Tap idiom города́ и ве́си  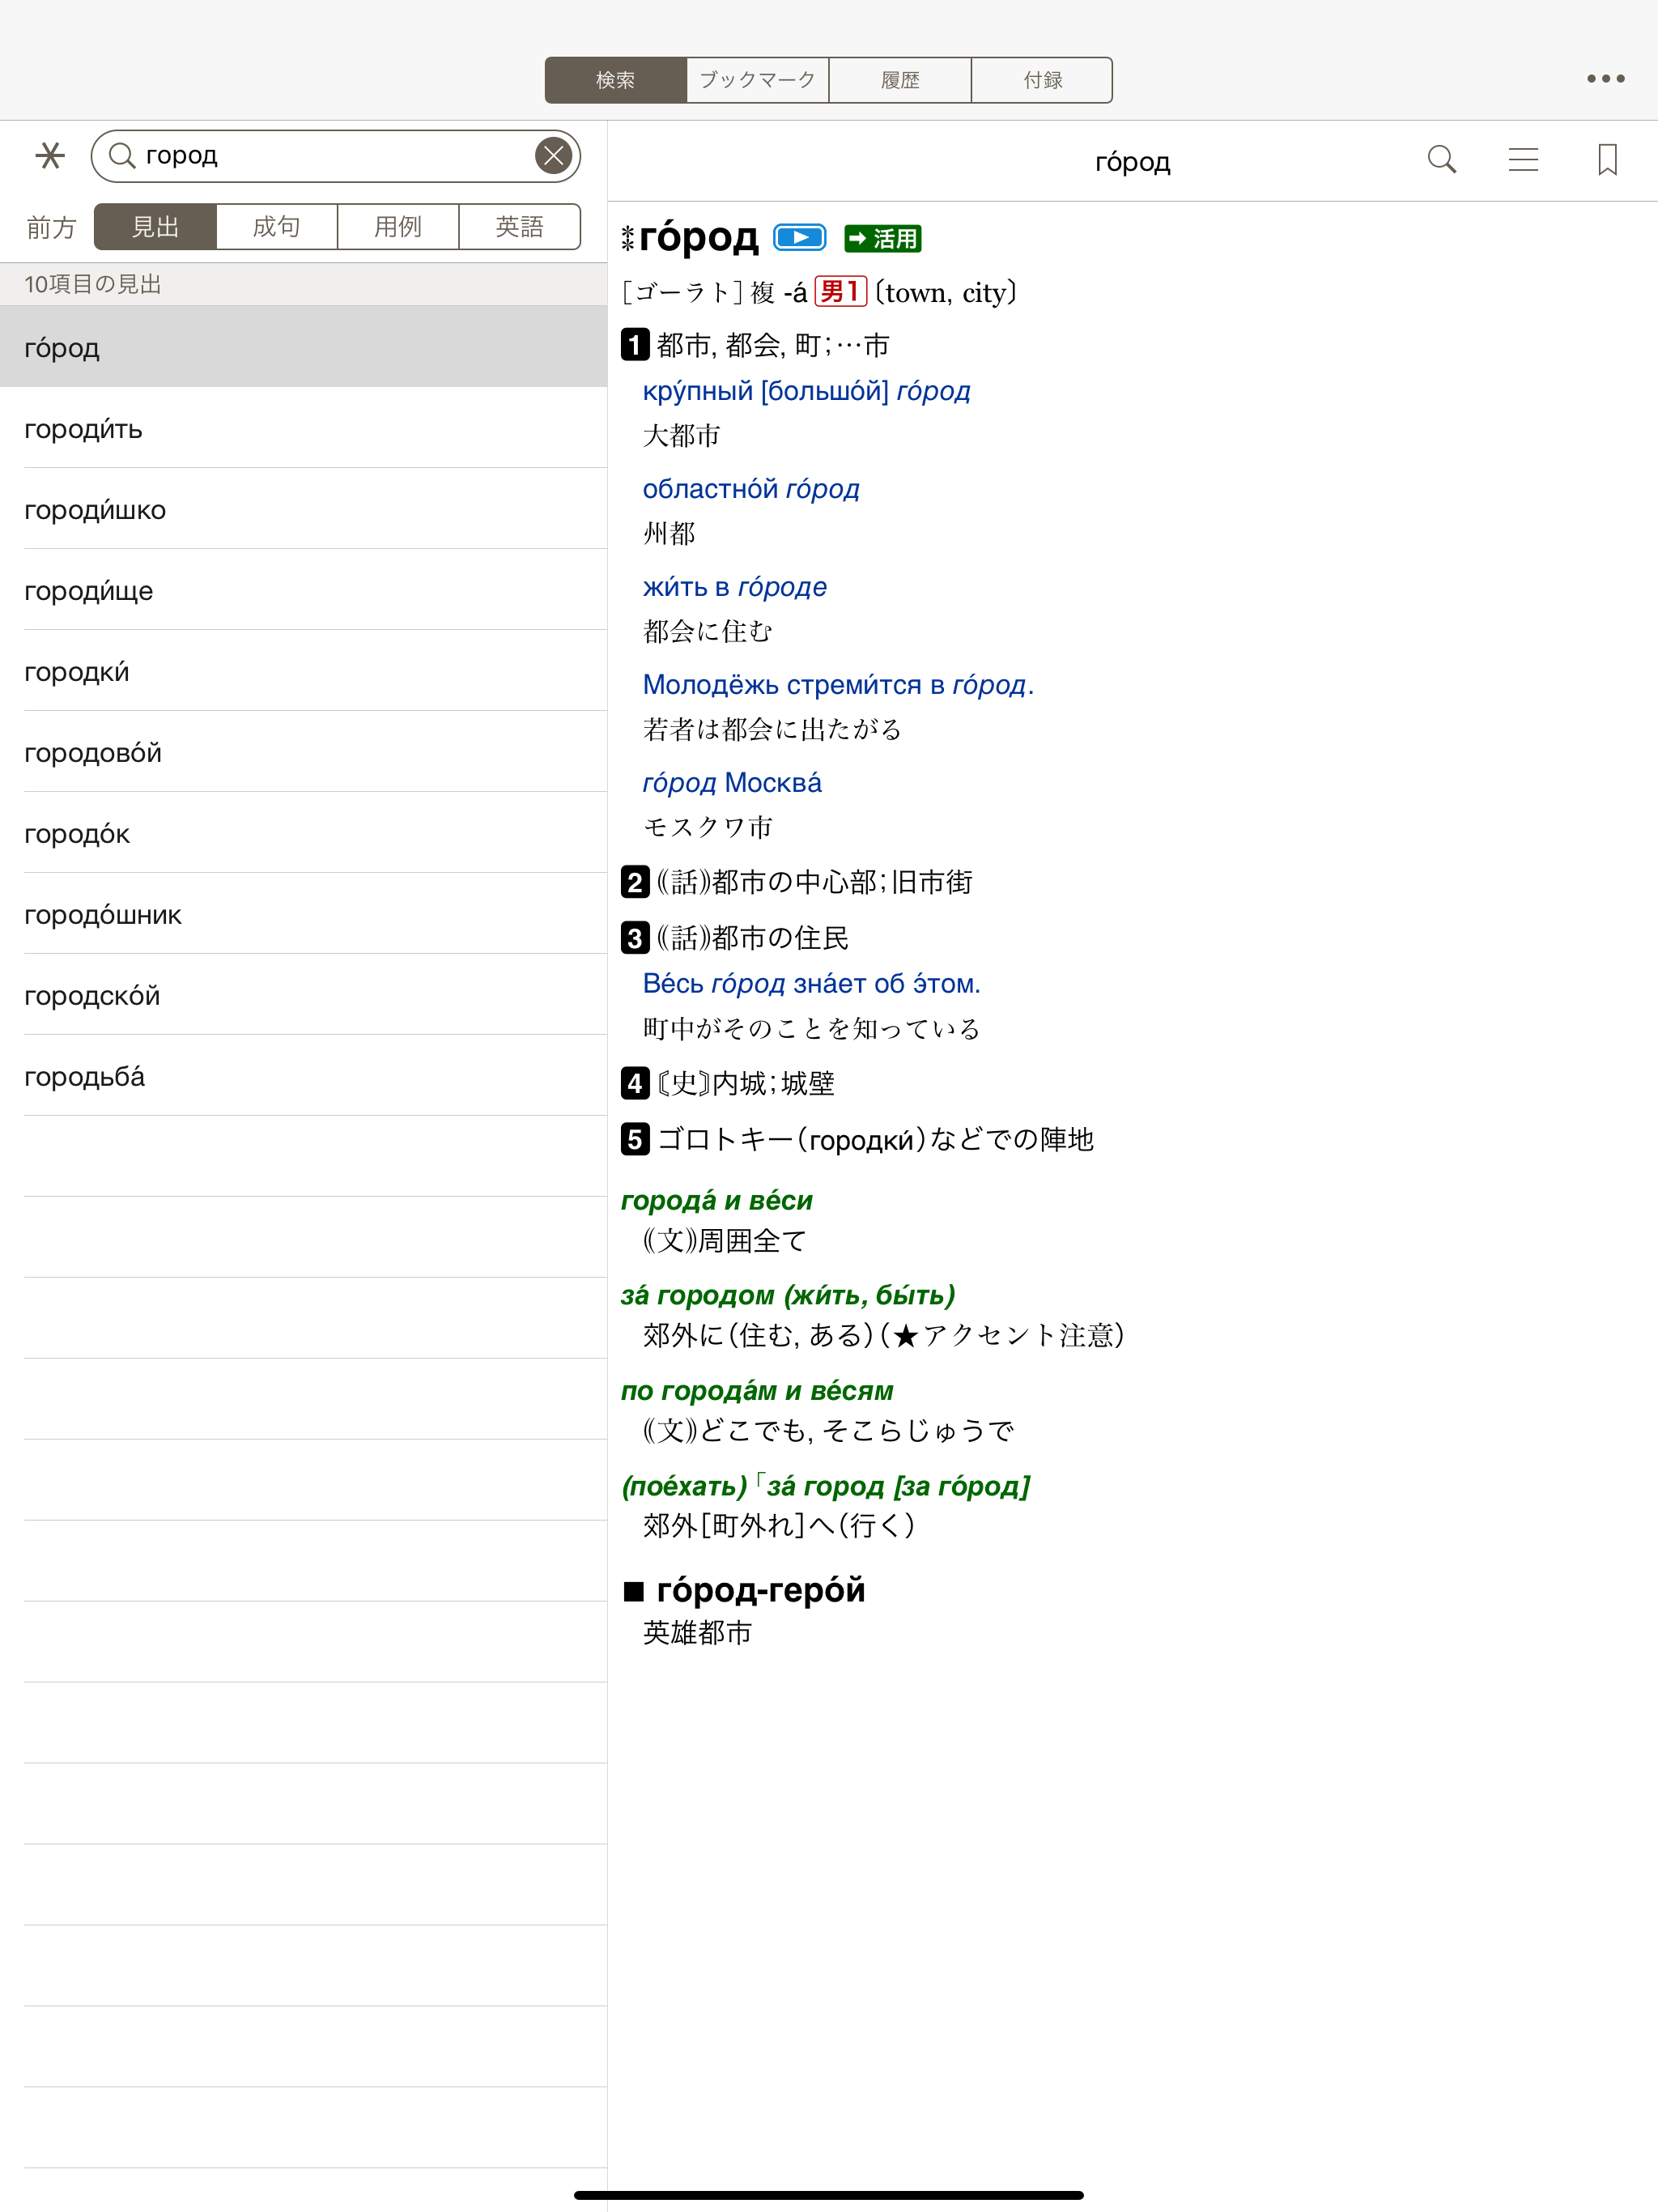(x=717, y=1200)
